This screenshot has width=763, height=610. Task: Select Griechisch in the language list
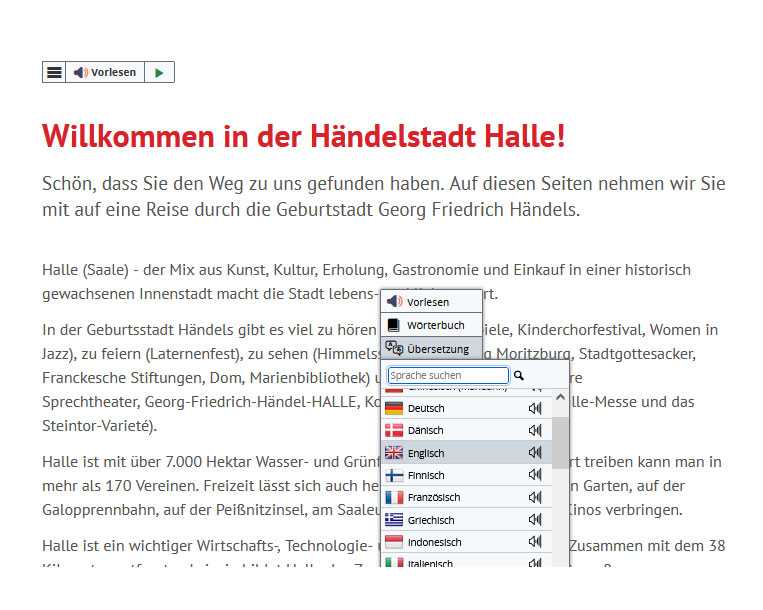(467, 520)
